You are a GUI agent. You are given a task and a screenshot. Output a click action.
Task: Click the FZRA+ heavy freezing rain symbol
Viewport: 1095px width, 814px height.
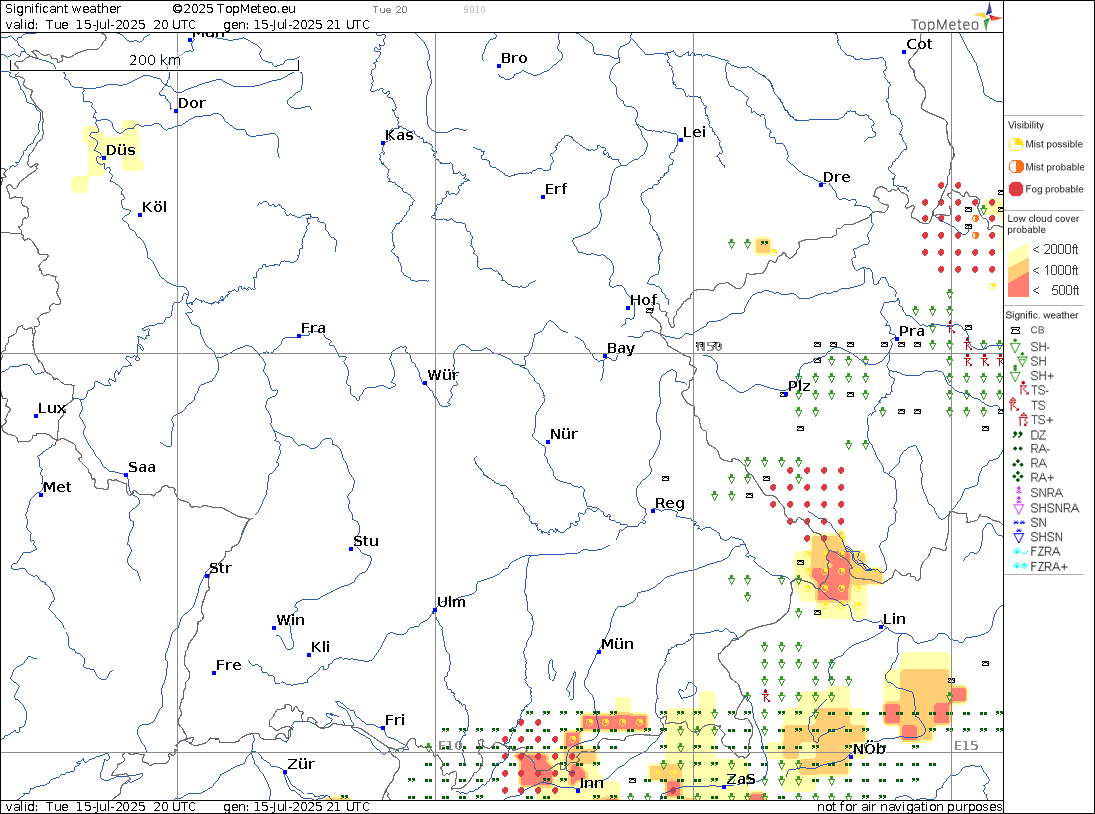click(x=1020, y=566)
